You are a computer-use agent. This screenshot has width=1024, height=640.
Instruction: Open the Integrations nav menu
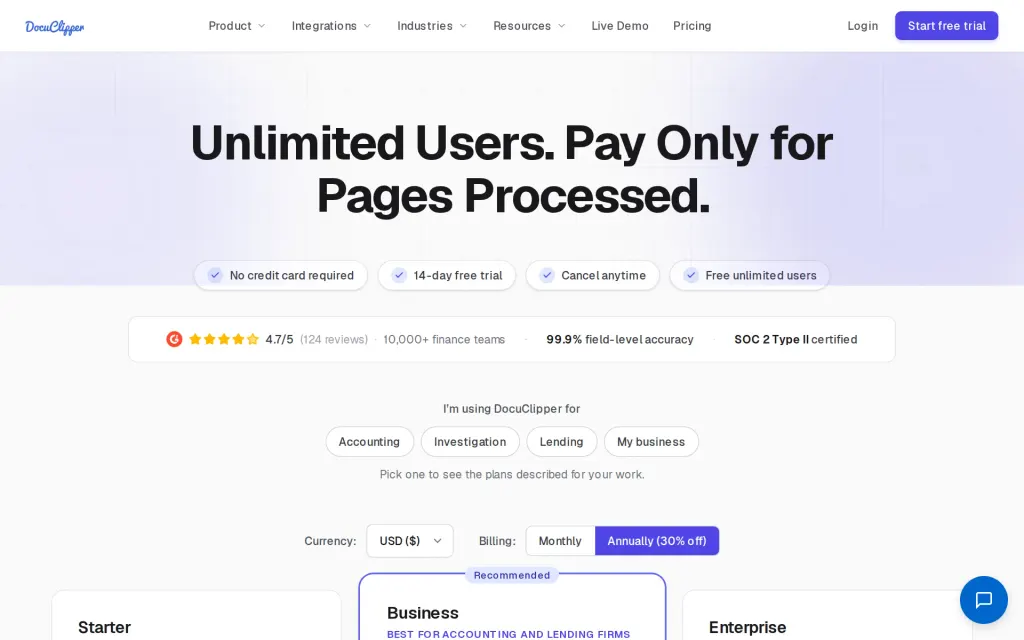(331, 26)
